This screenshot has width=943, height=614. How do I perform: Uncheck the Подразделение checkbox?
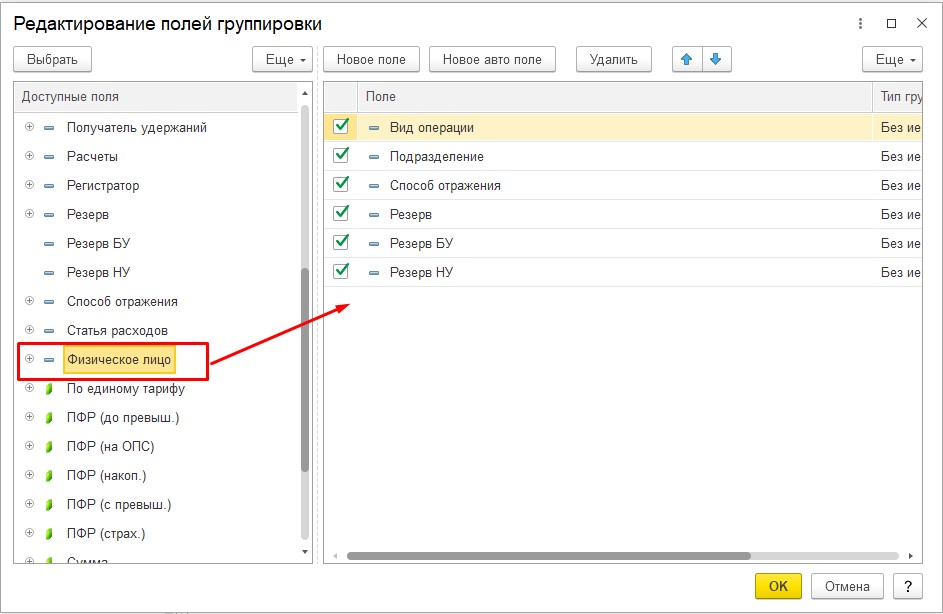[341, 155]
